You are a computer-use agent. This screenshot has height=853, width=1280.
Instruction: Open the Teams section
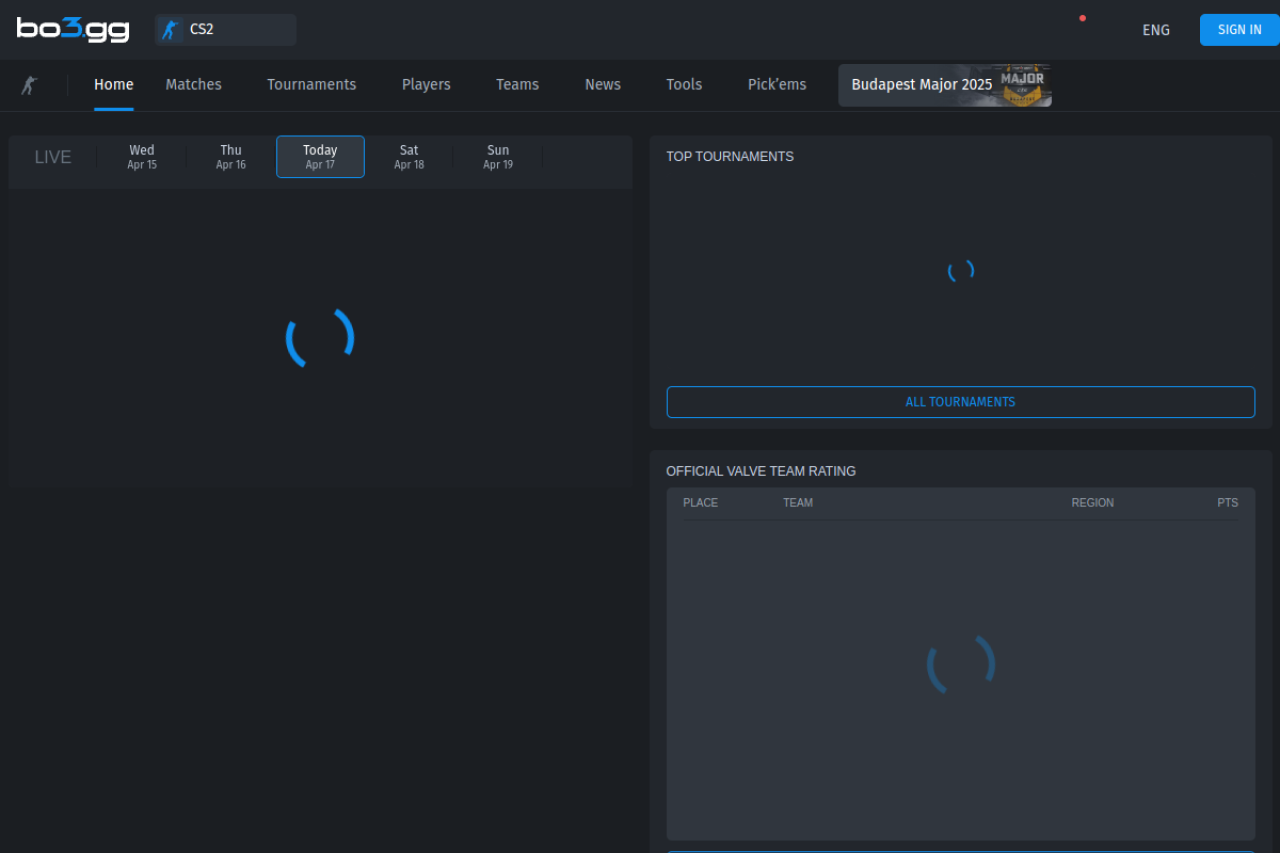pos(517,85)
